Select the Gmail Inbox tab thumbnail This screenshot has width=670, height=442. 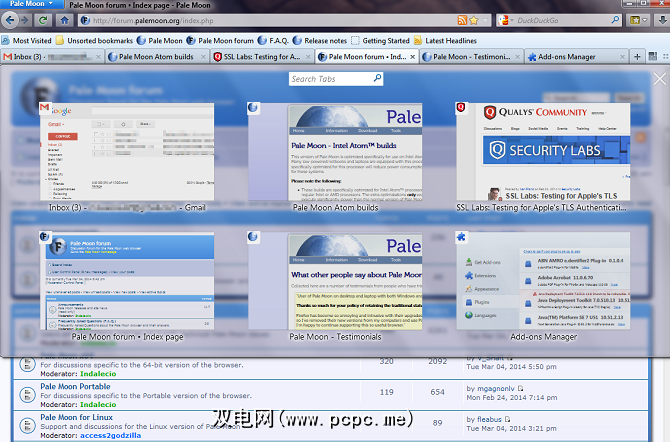point(127,151)
